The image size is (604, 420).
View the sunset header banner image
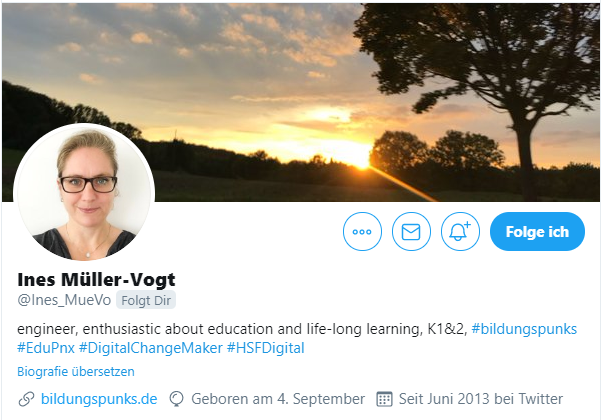point(300,102)
